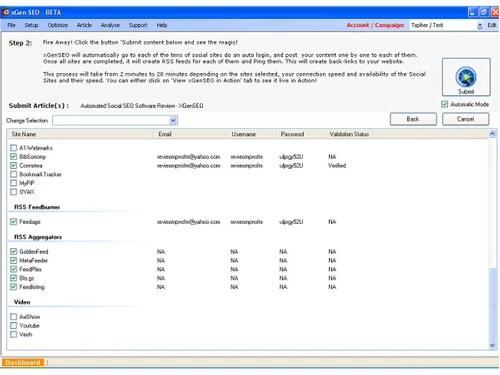Open the Help menu
The image size is (500, 375).
[x=162, y=25]
